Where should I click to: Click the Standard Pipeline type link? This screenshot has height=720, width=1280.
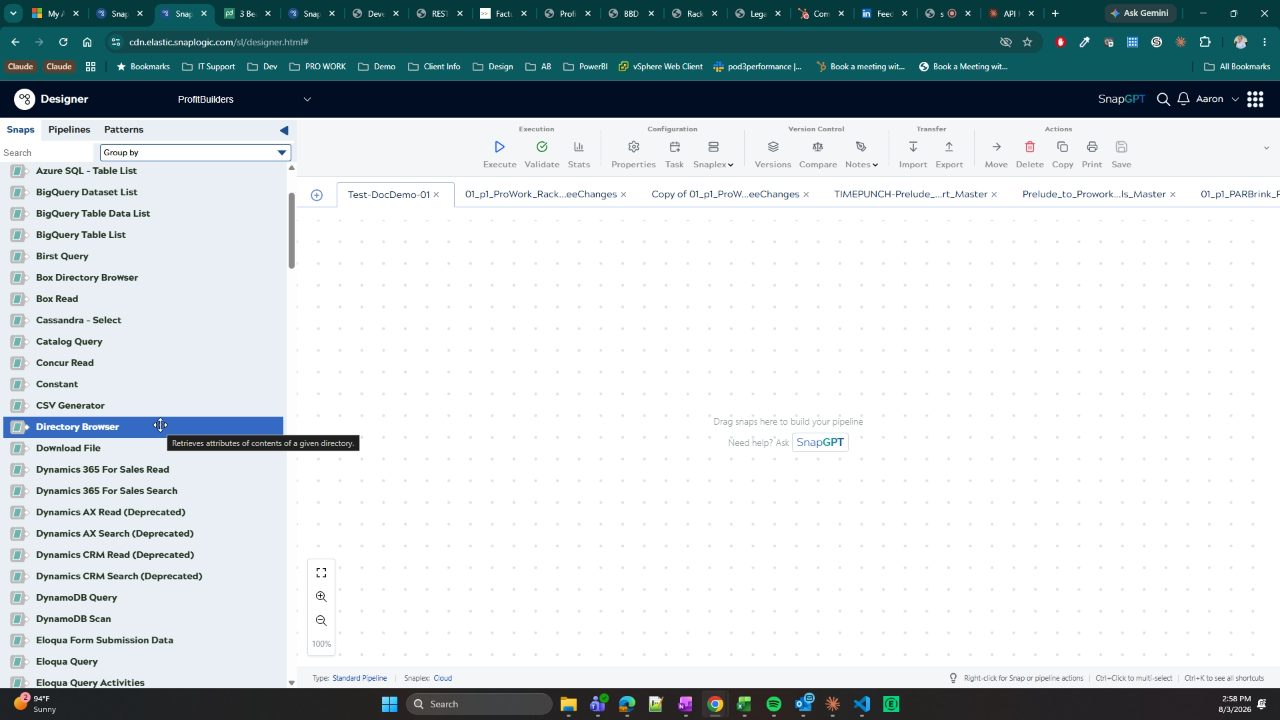[x=359, y=678]
